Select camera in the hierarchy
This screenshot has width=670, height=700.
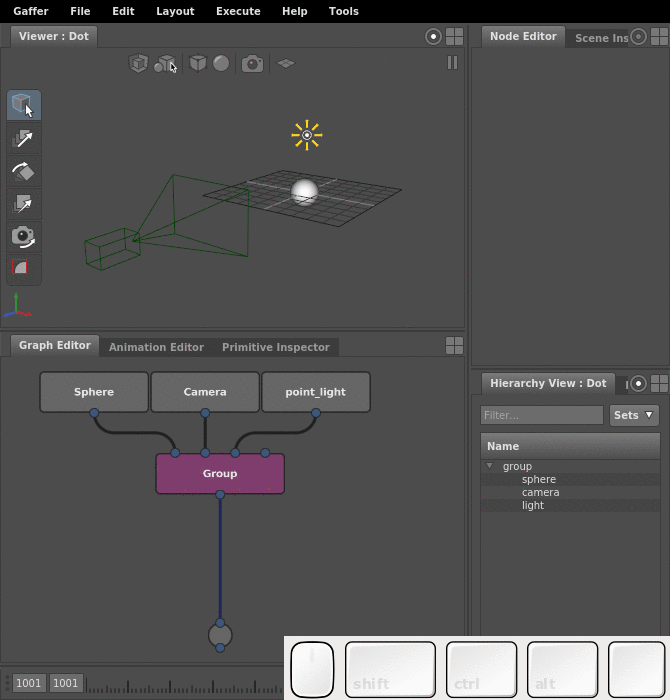540,492
